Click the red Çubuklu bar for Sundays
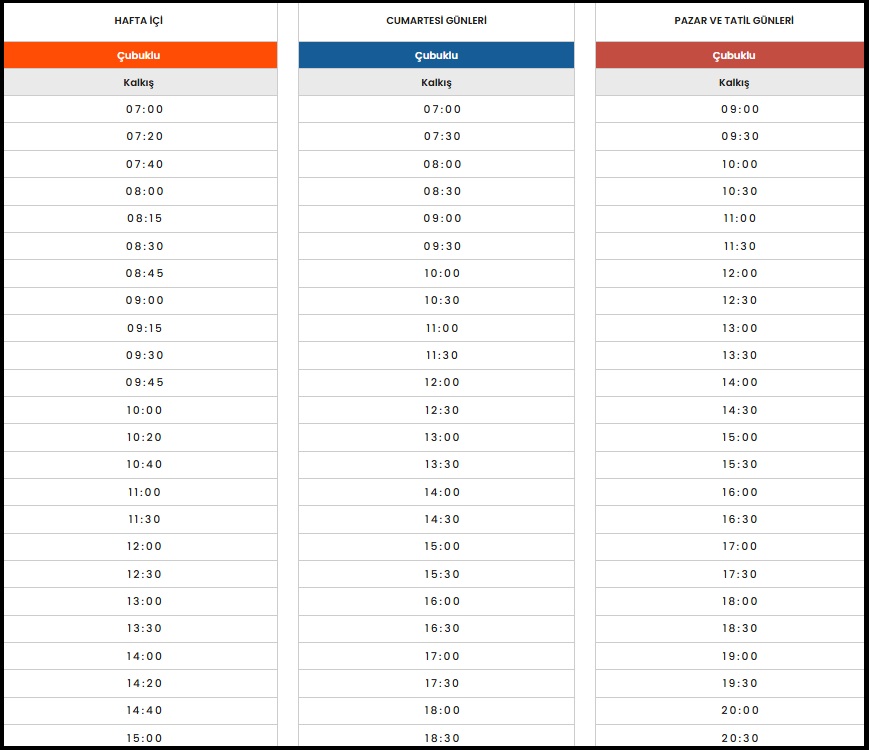Screen dimensions: 869x750 pos(734,56)
